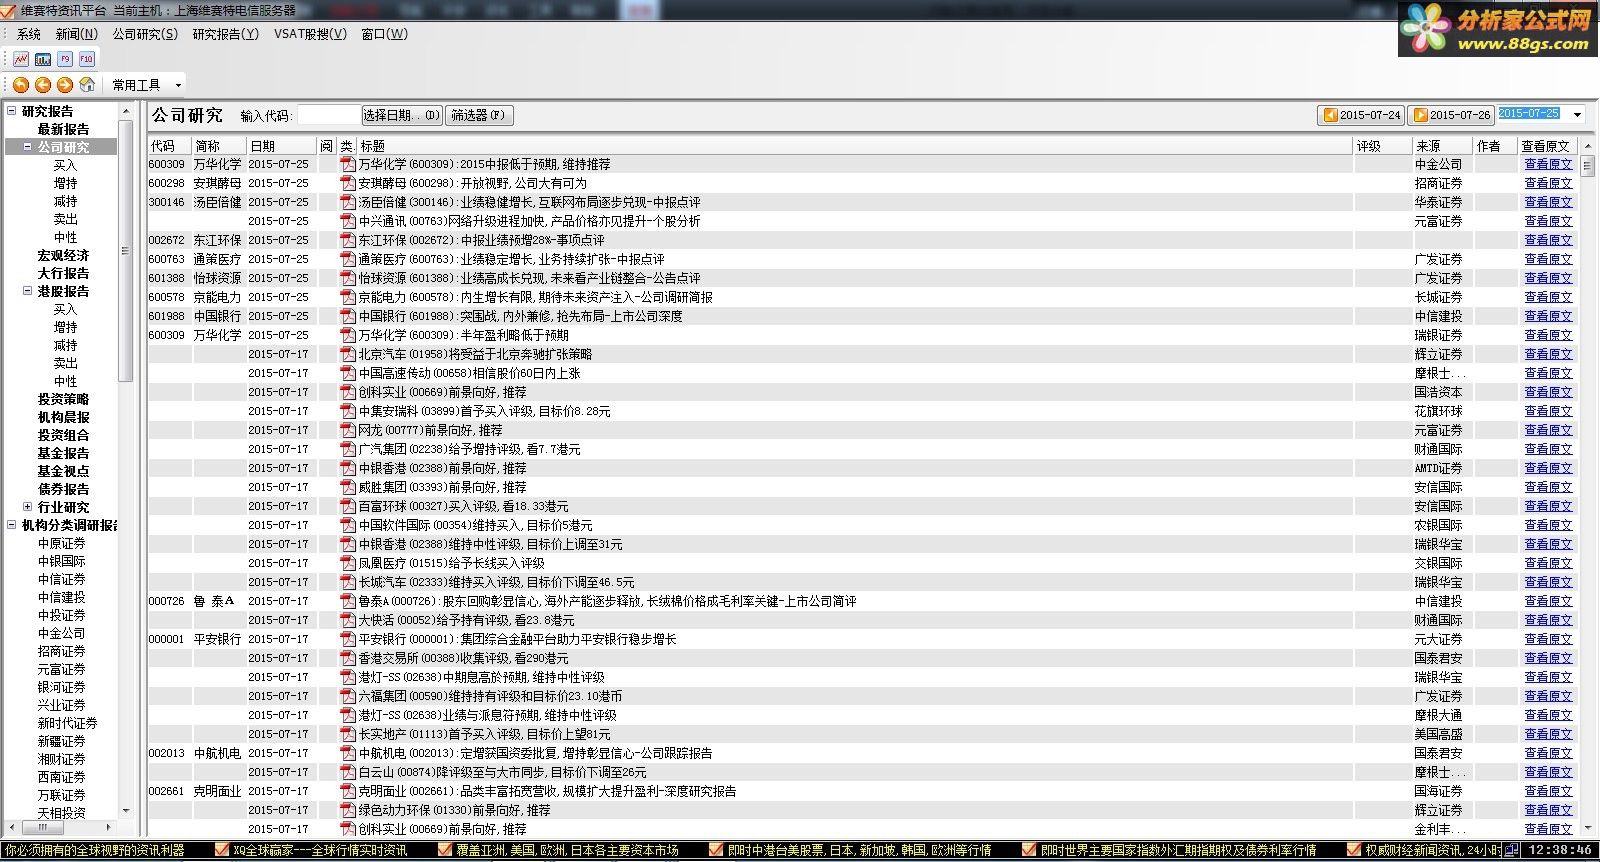Select 中金公司 in the institution tree
Viewport: 1600px width, 862px height.
pos(61,633)
